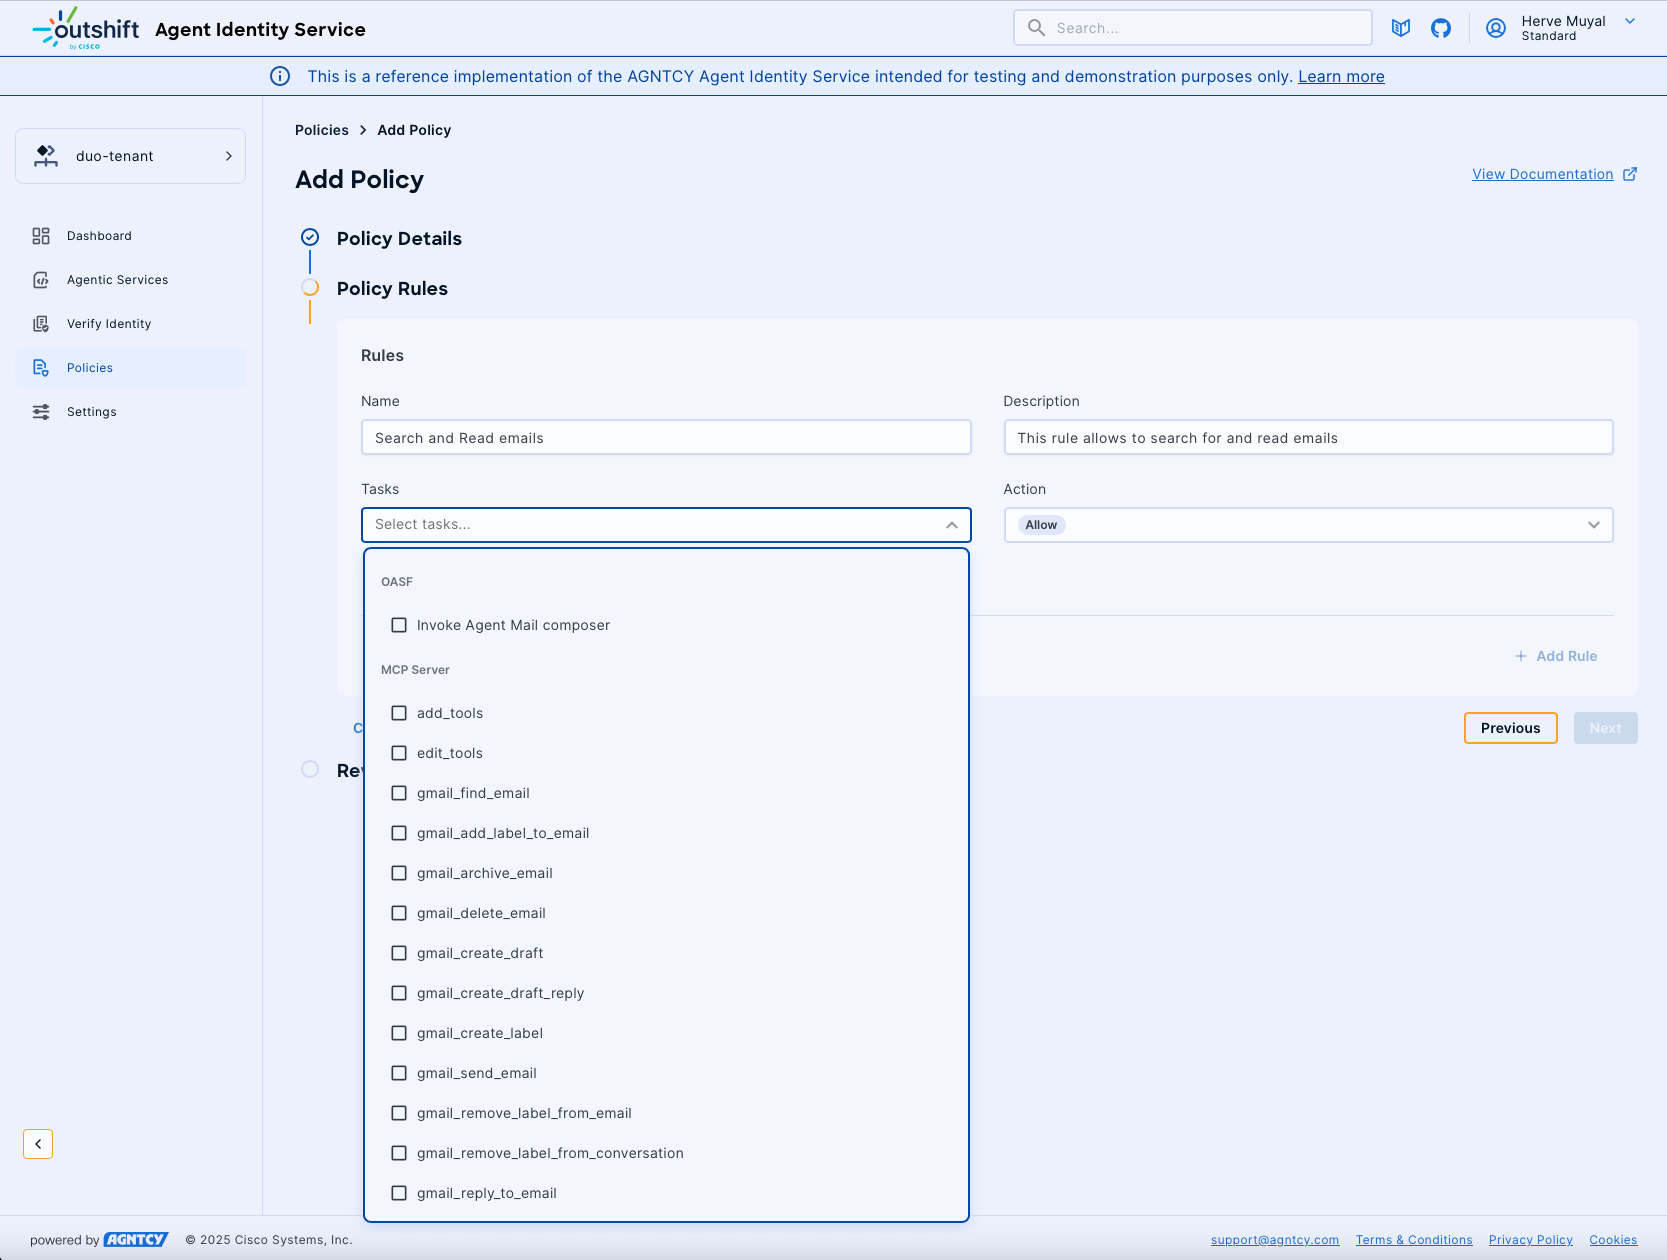The height and width of the screenshot is (1260, 1667).
Task: Open Settings from the sidebar
Action: point(91,411)
